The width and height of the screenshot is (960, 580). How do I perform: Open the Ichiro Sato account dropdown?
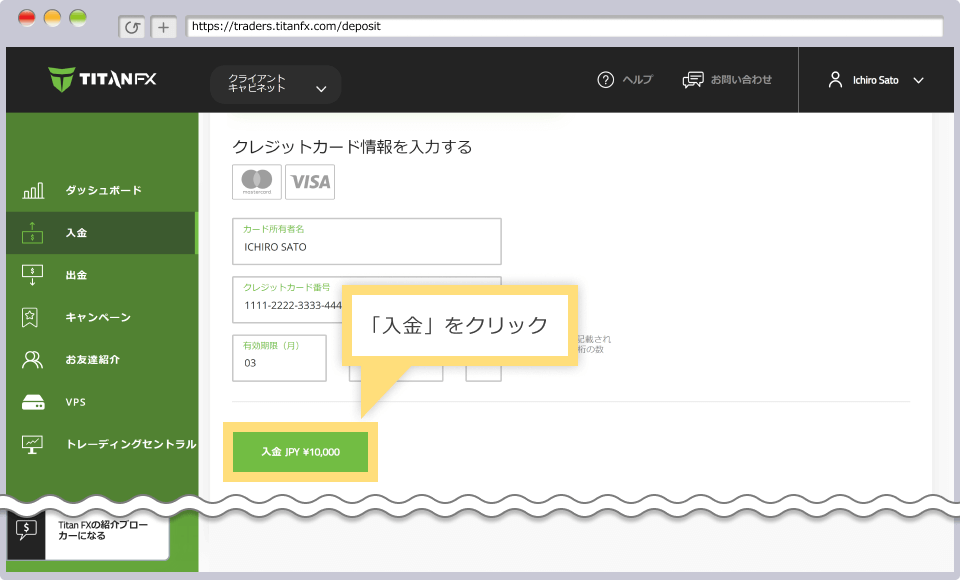[x=876, y=81]
